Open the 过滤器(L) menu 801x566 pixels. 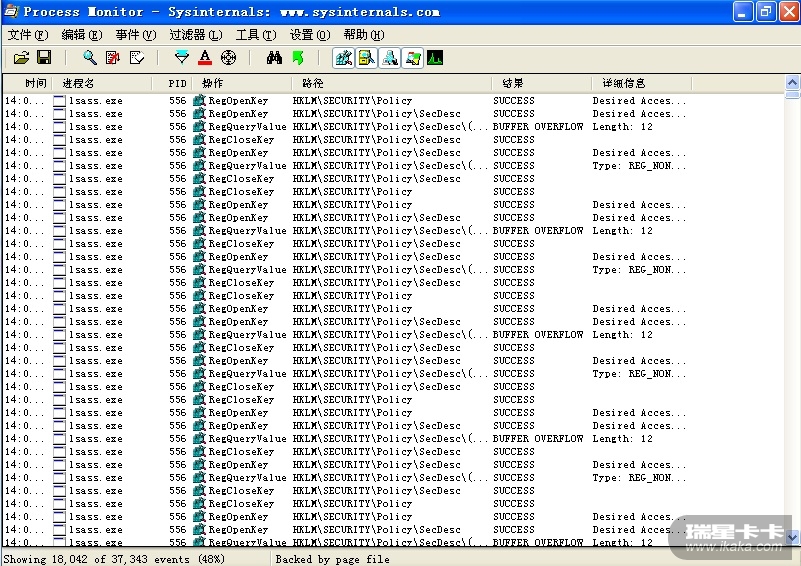(x=195, y=35)
